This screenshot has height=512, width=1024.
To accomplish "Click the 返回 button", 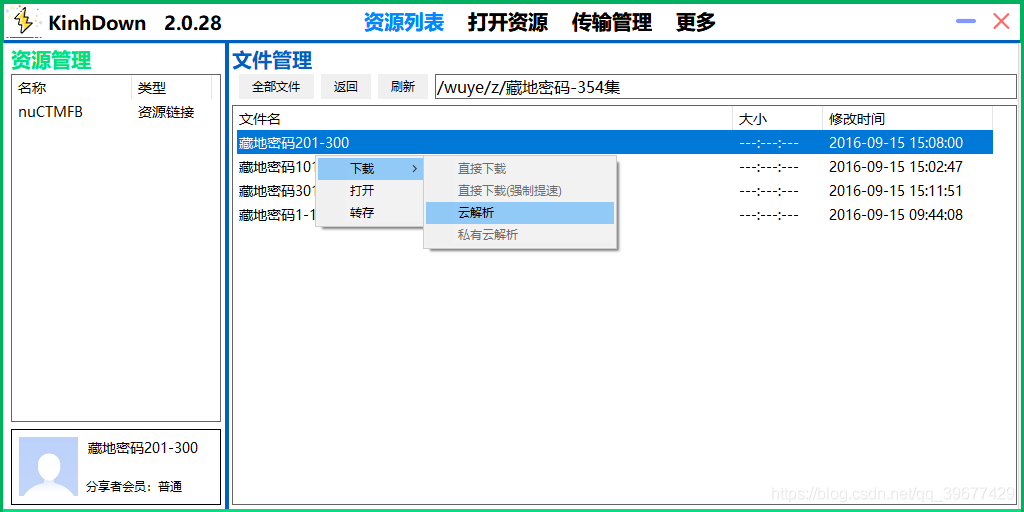I will coord(345,86).
